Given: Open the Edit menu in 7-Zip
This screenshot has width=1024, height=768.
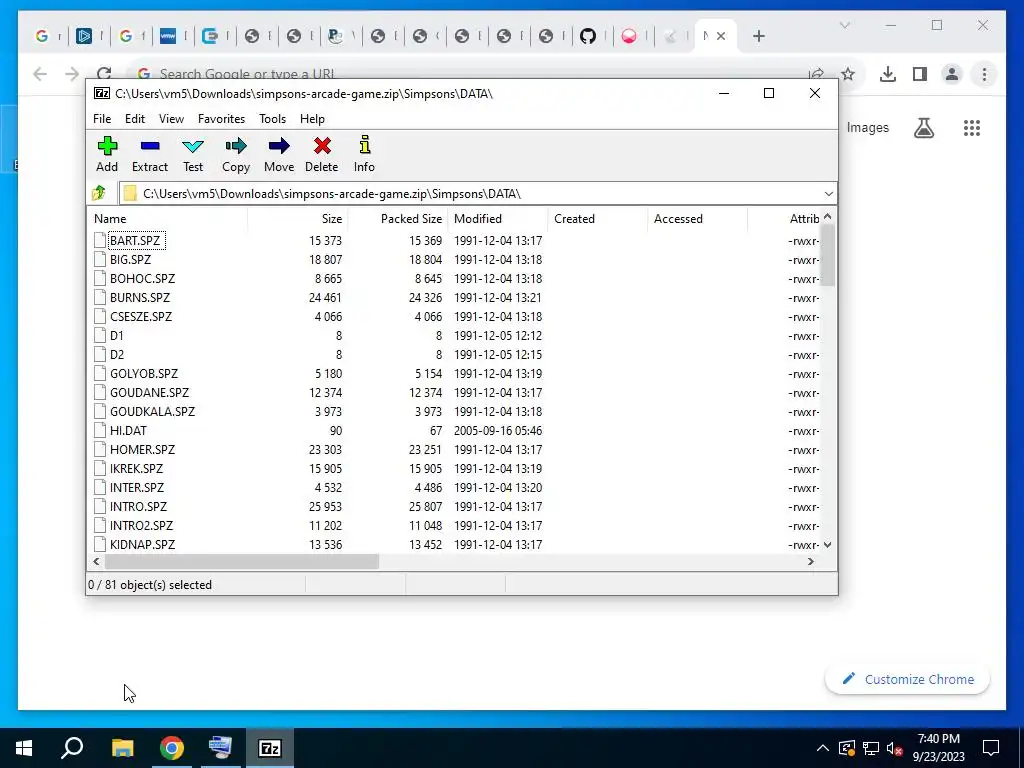Looking at the screenshot, I should [135, 119].
